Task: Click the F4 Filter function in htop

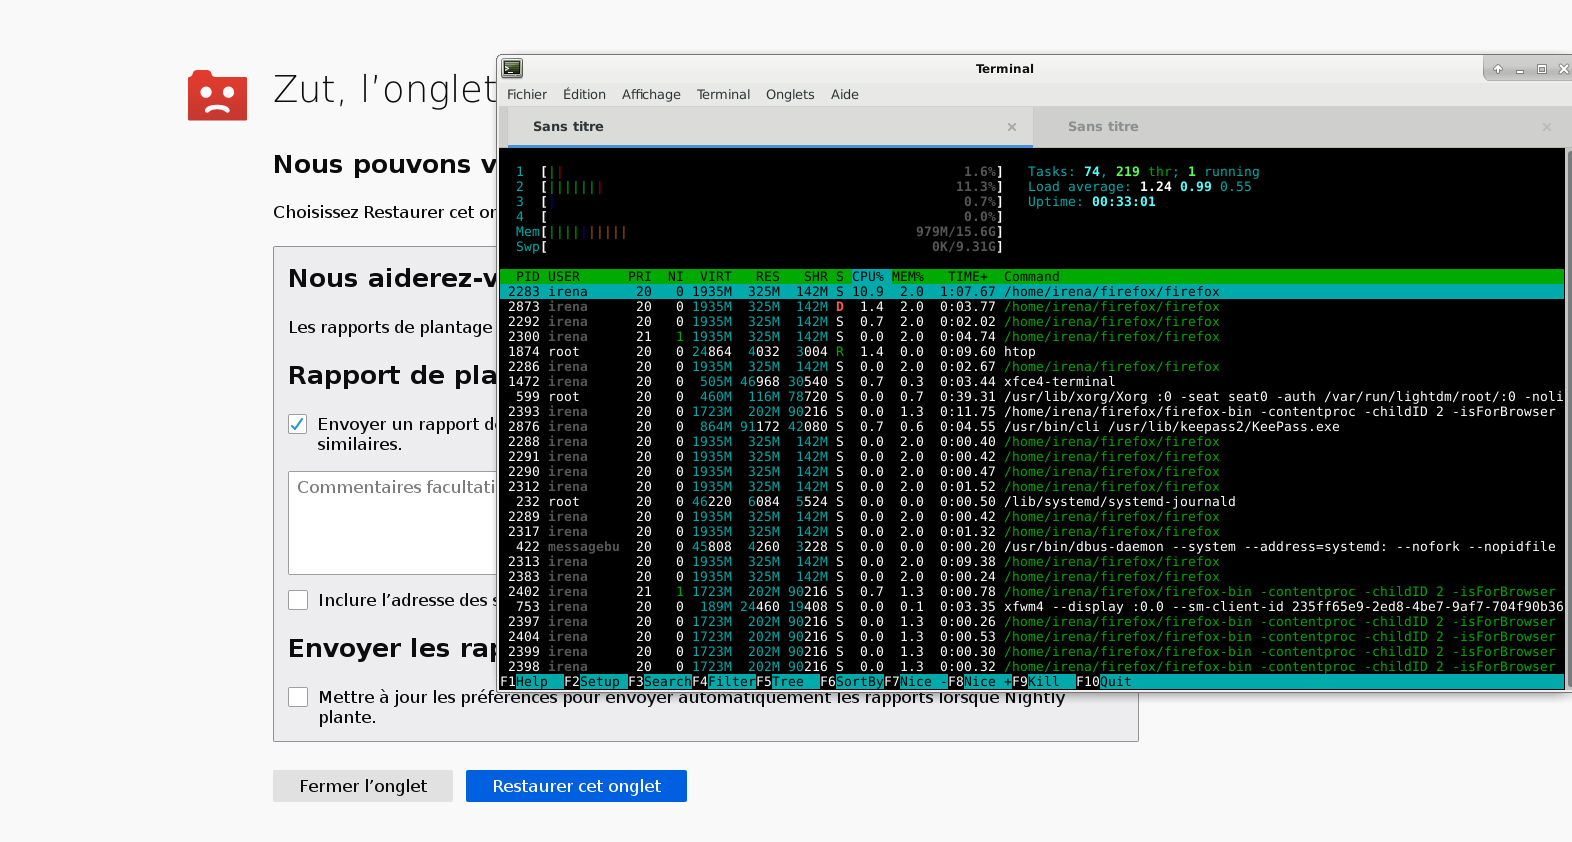Action: coord(724,682)
